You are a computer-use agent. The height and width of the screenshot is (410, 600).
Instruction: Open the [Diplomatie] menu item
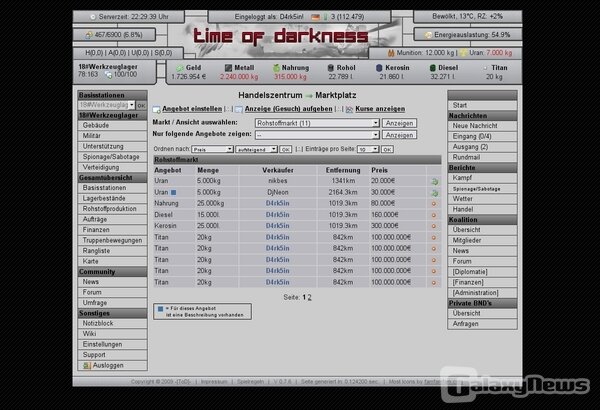click(x=482, y=272)
